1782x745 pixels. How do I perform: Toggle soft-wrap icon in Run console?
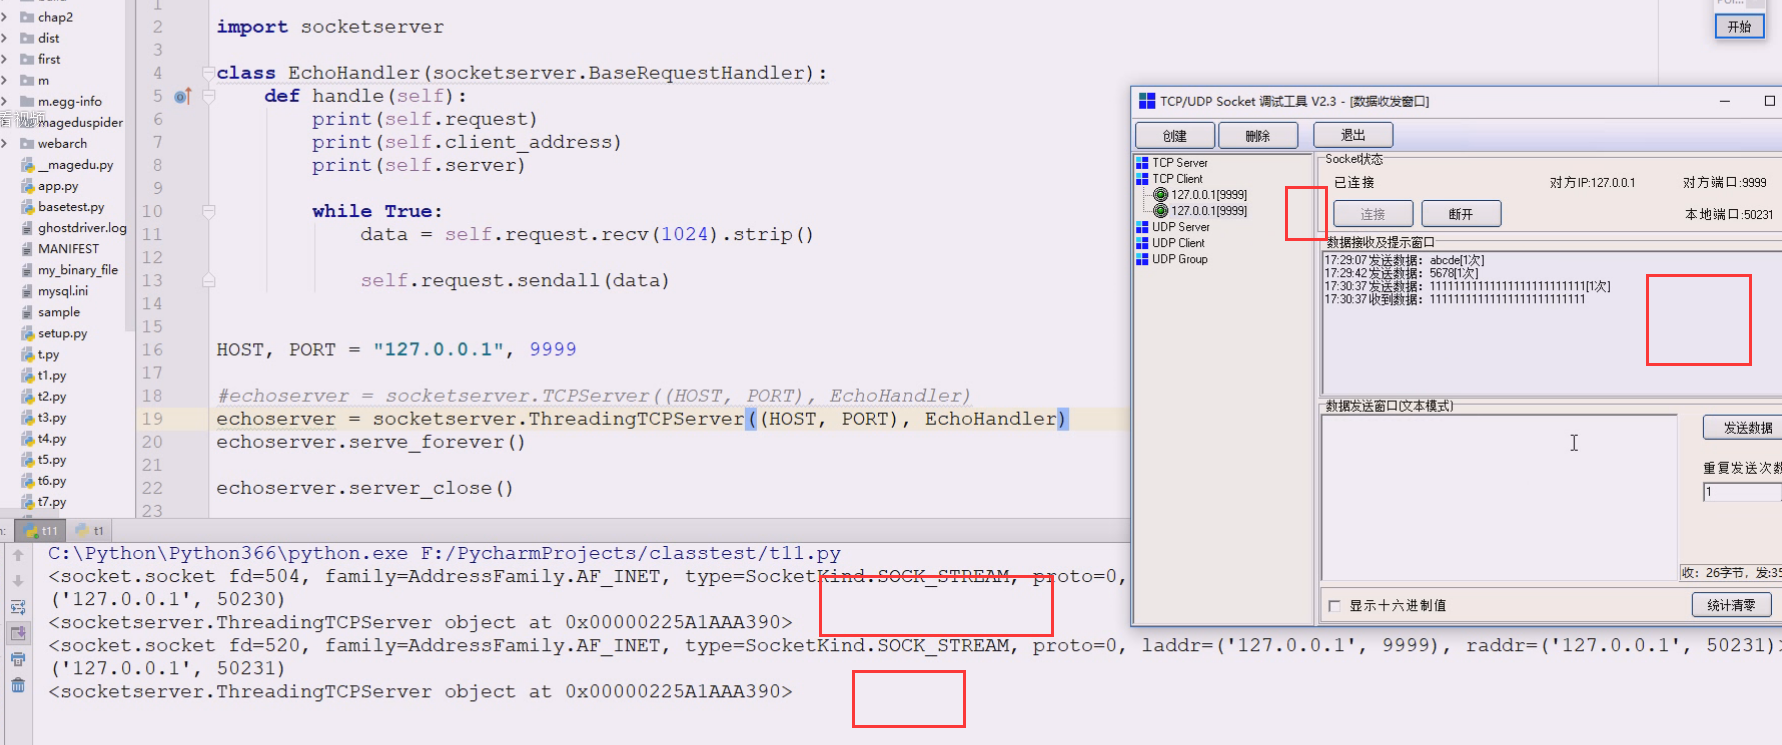point(18,607)
